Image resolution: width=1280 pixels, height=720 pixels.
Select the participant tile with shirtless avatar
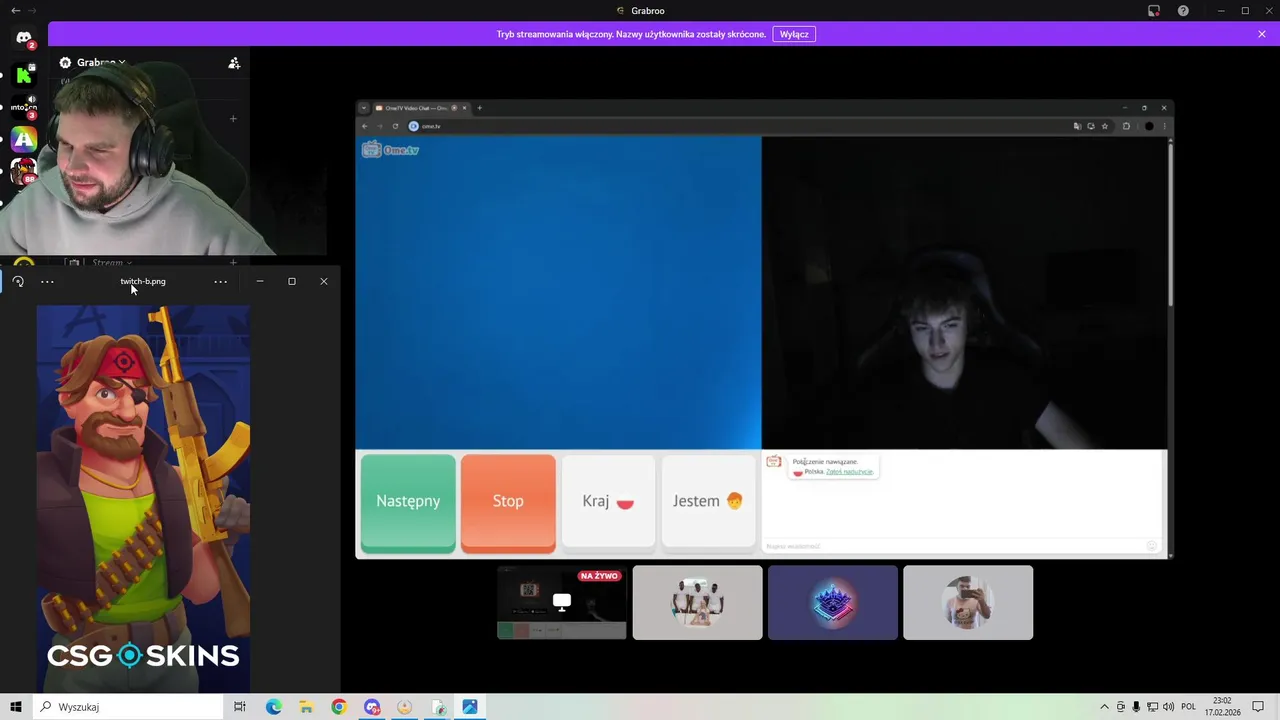click(x=968, y=602)
